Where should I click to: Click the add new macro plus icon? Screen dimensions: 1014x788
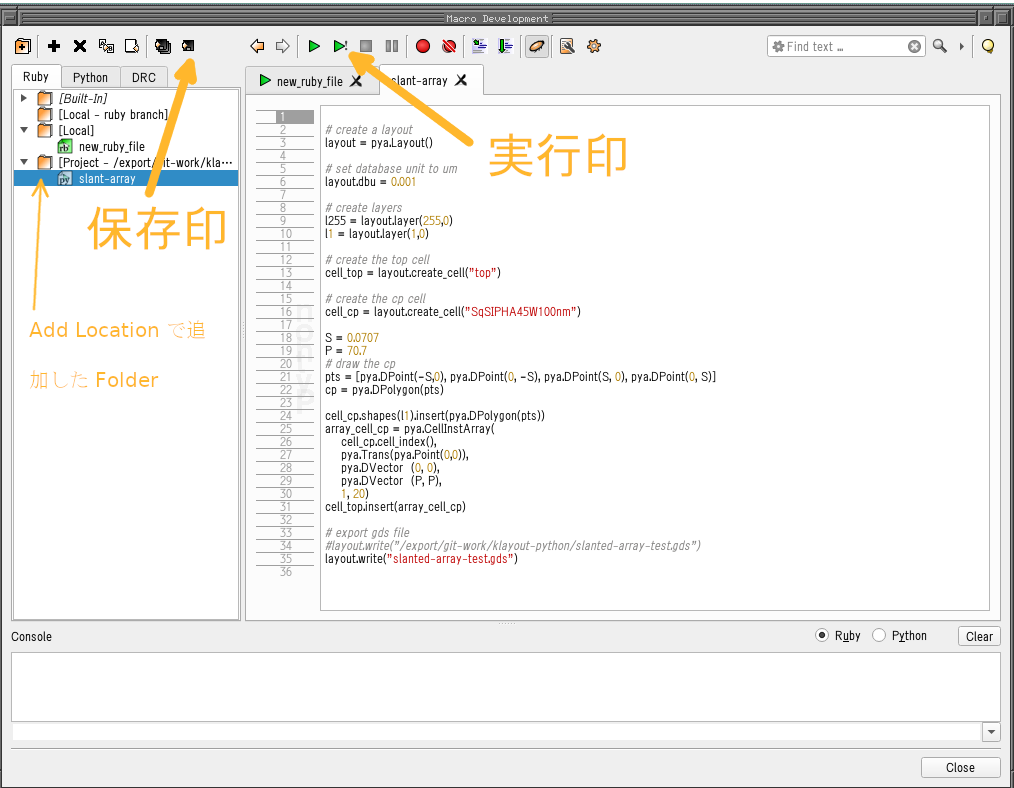54,46
